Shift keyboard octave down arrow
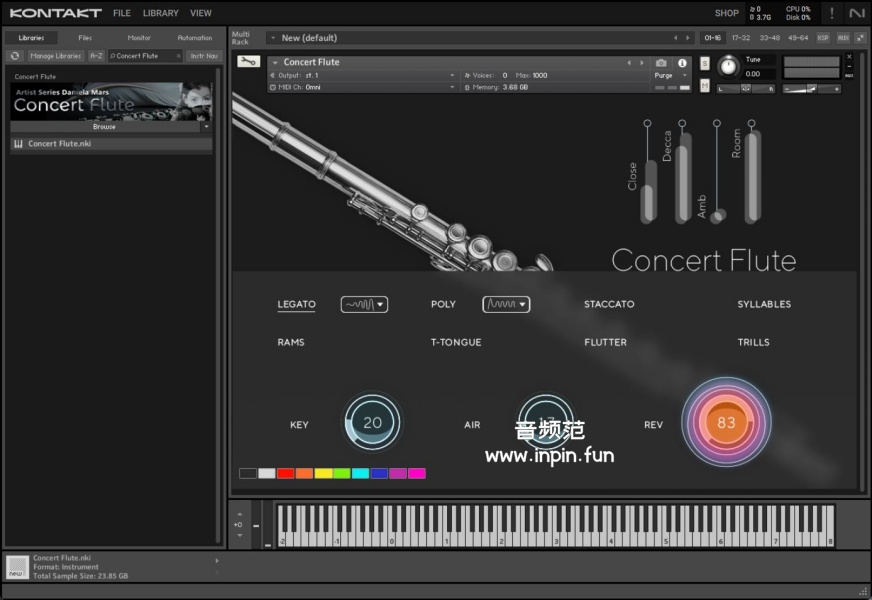Image resolution: width=872 pixels, height=600 pixels. pos(240,535)
